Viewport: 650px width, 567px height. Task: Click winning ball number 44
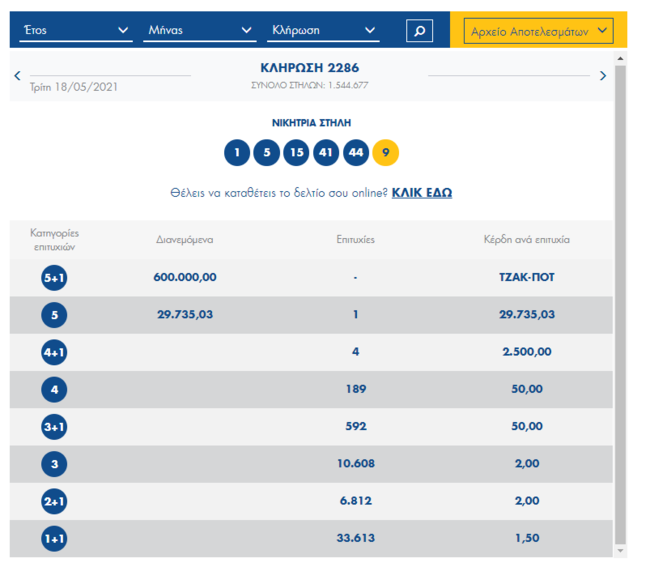click(356, 153)
